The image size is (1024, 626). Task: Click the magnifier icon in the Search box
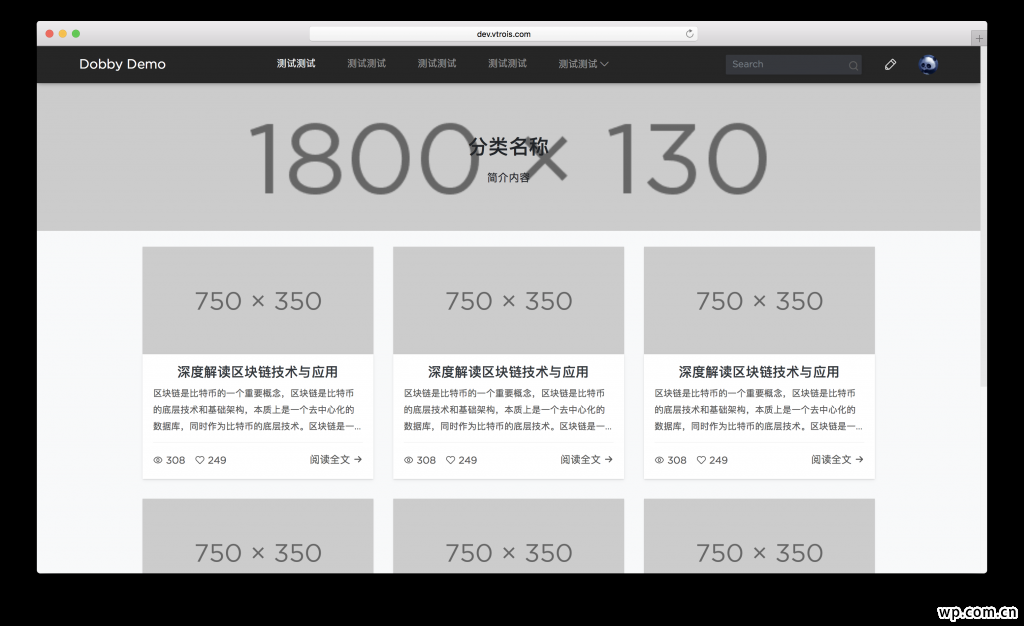pyautogui.click(x=853, y=65)
